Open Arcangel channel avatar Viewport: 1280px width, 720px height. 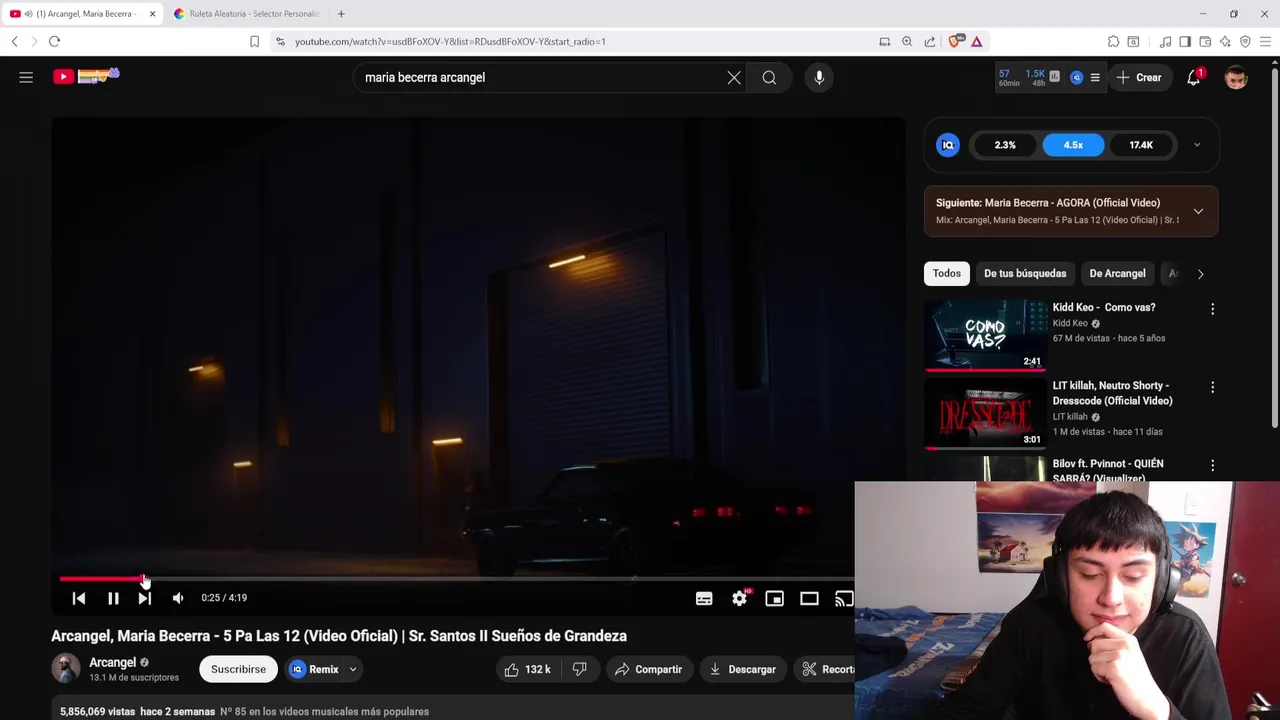click(x=66, y=668)
